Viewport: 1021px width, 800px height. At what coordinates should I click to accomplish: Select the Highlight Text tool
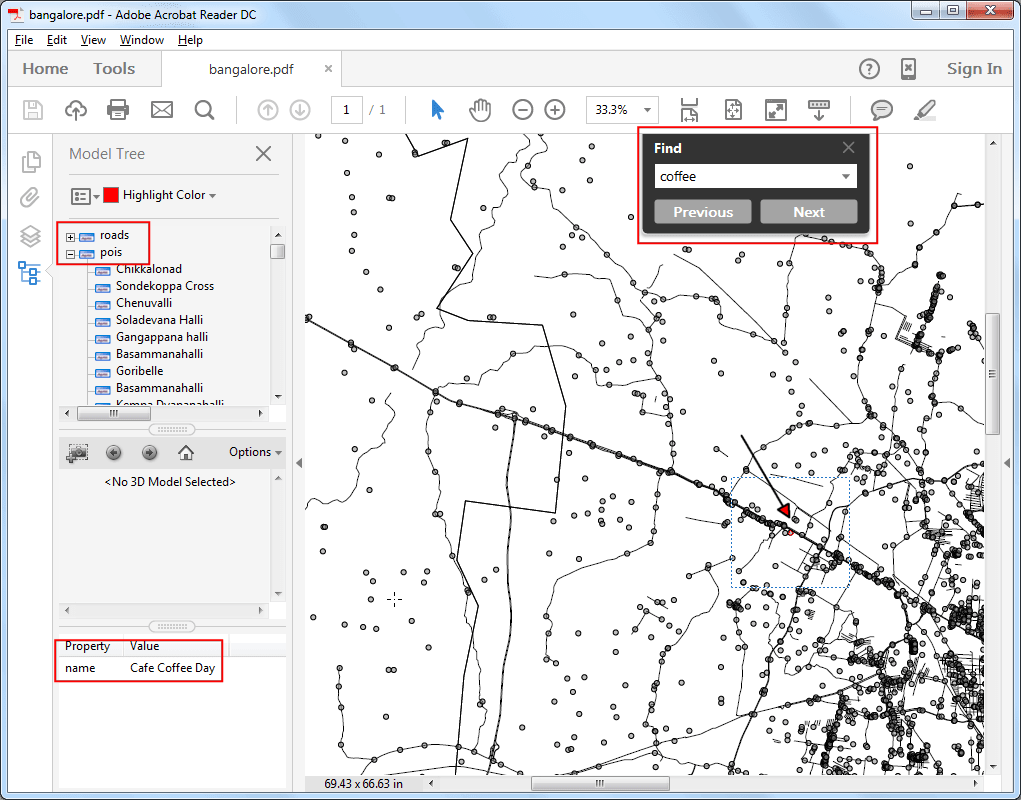coord(924,110)
